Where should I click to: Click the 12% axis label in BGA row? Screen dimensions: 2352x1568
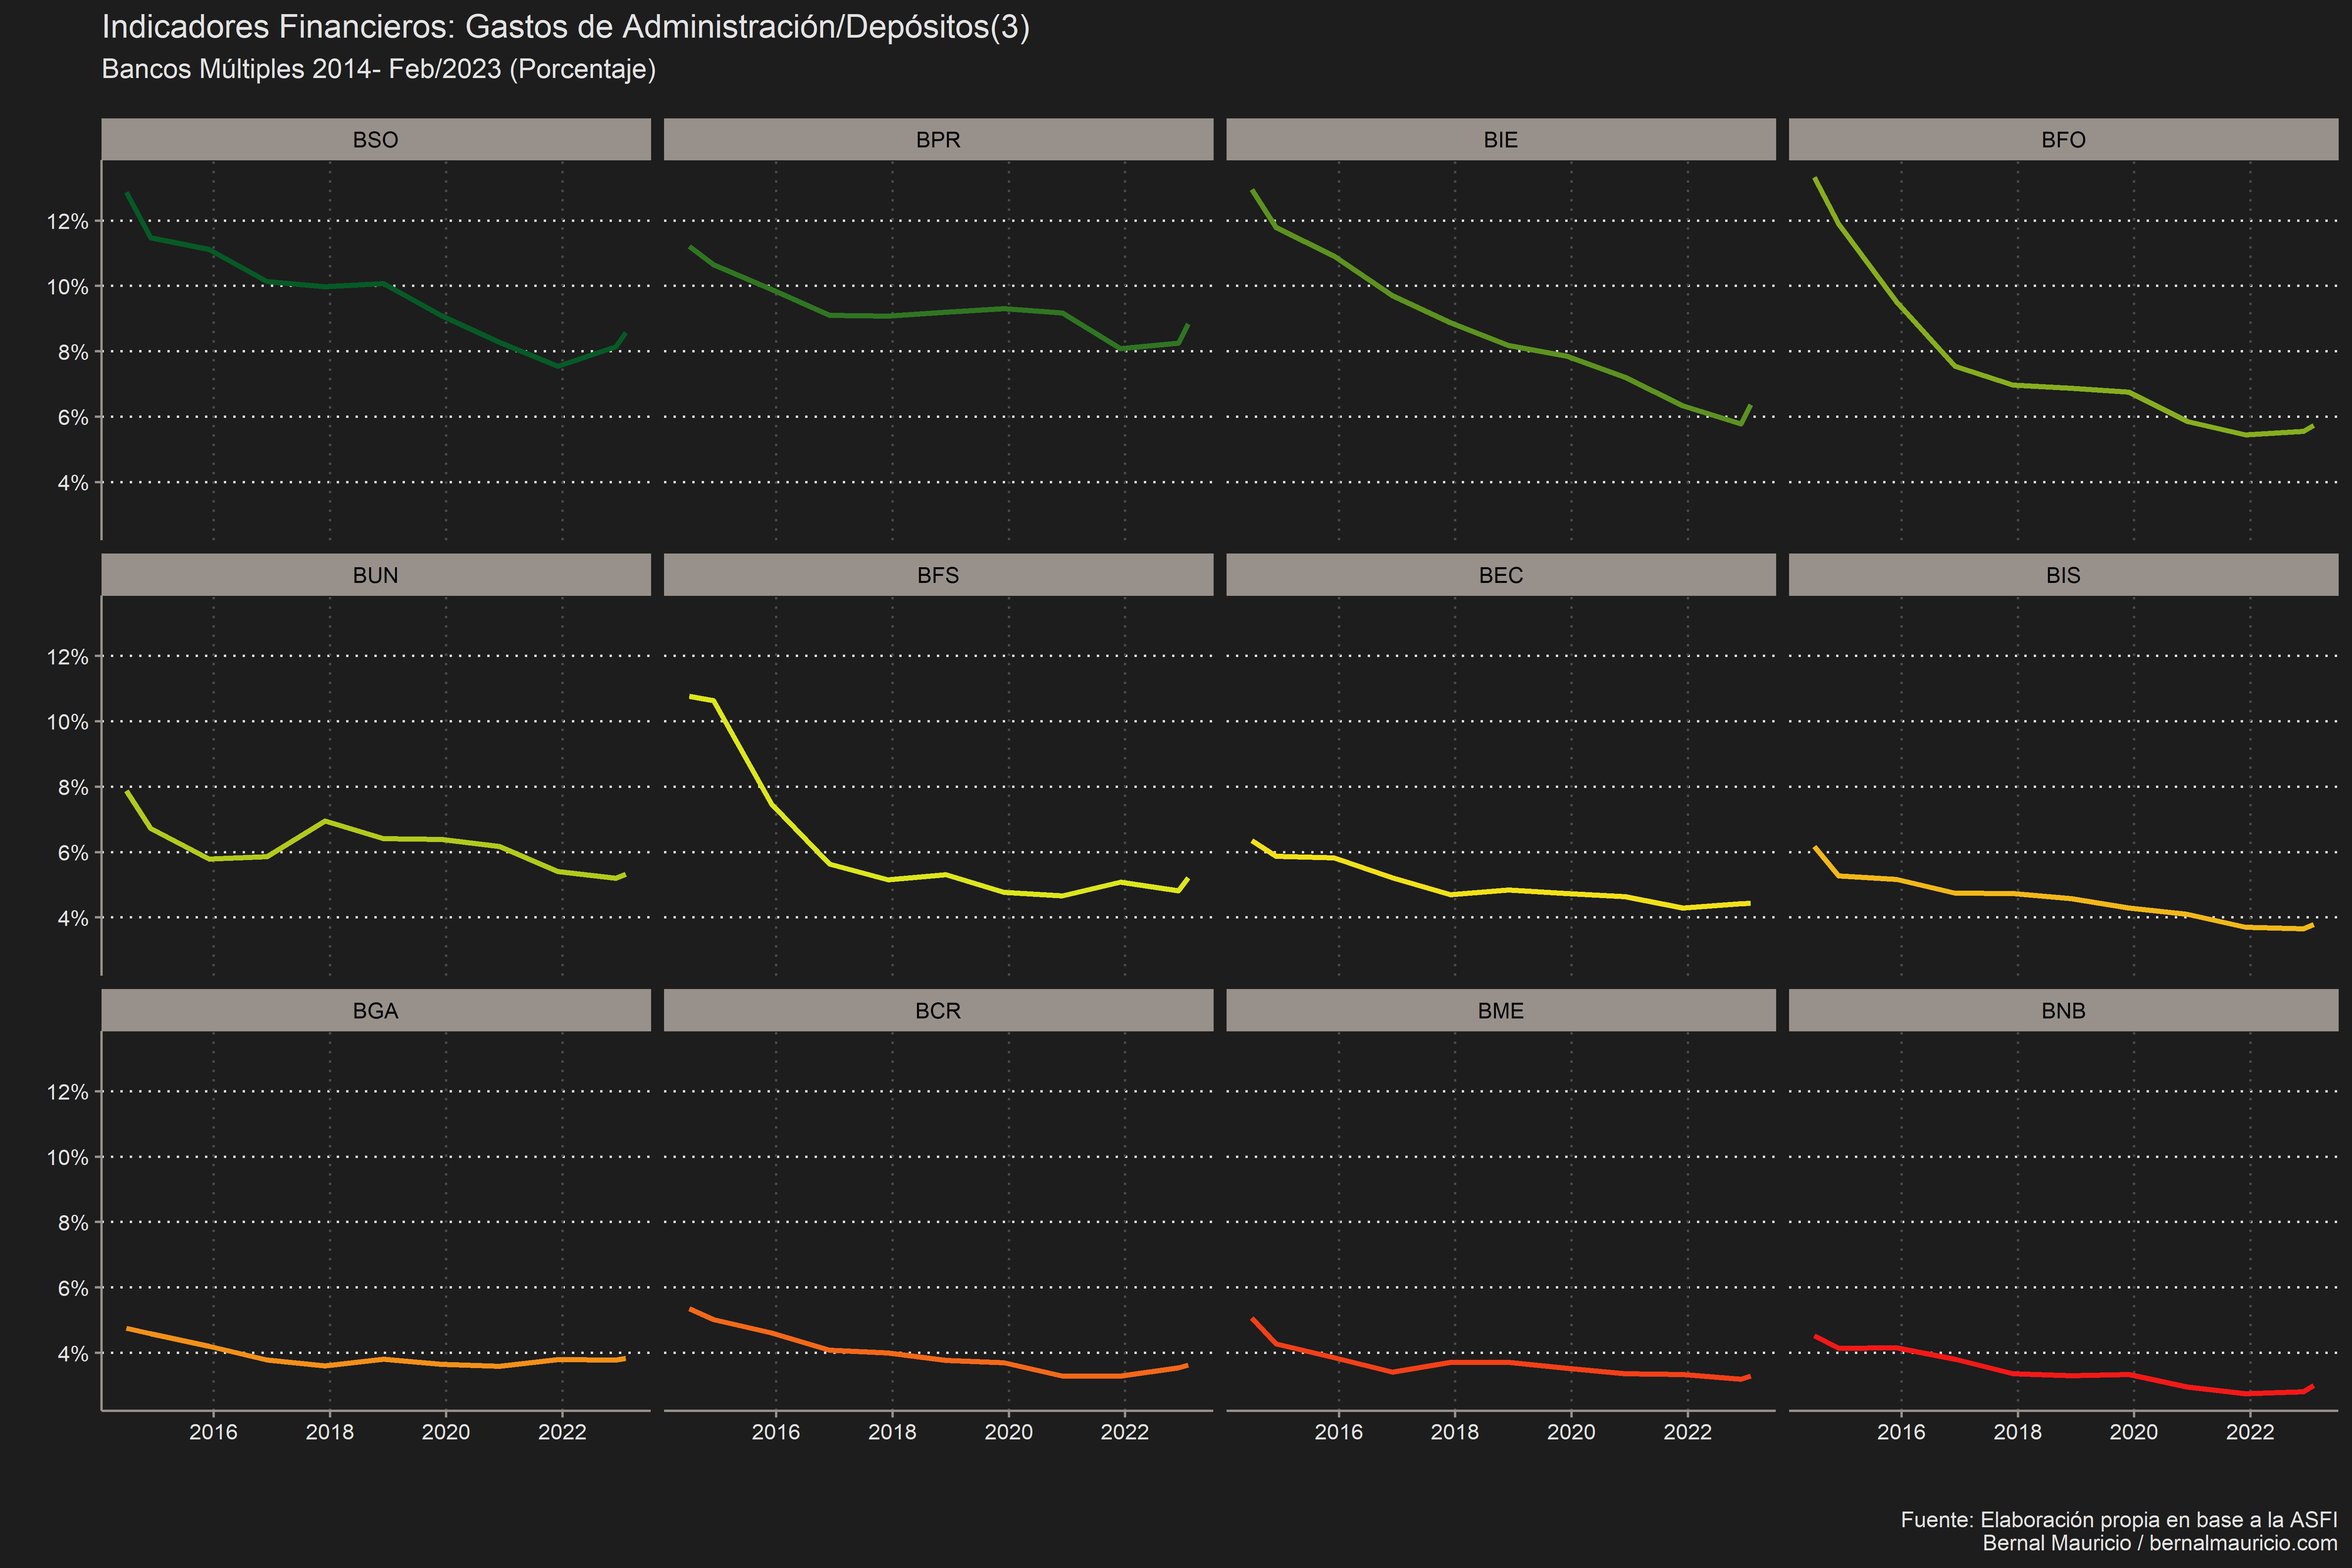point(68,1092)
